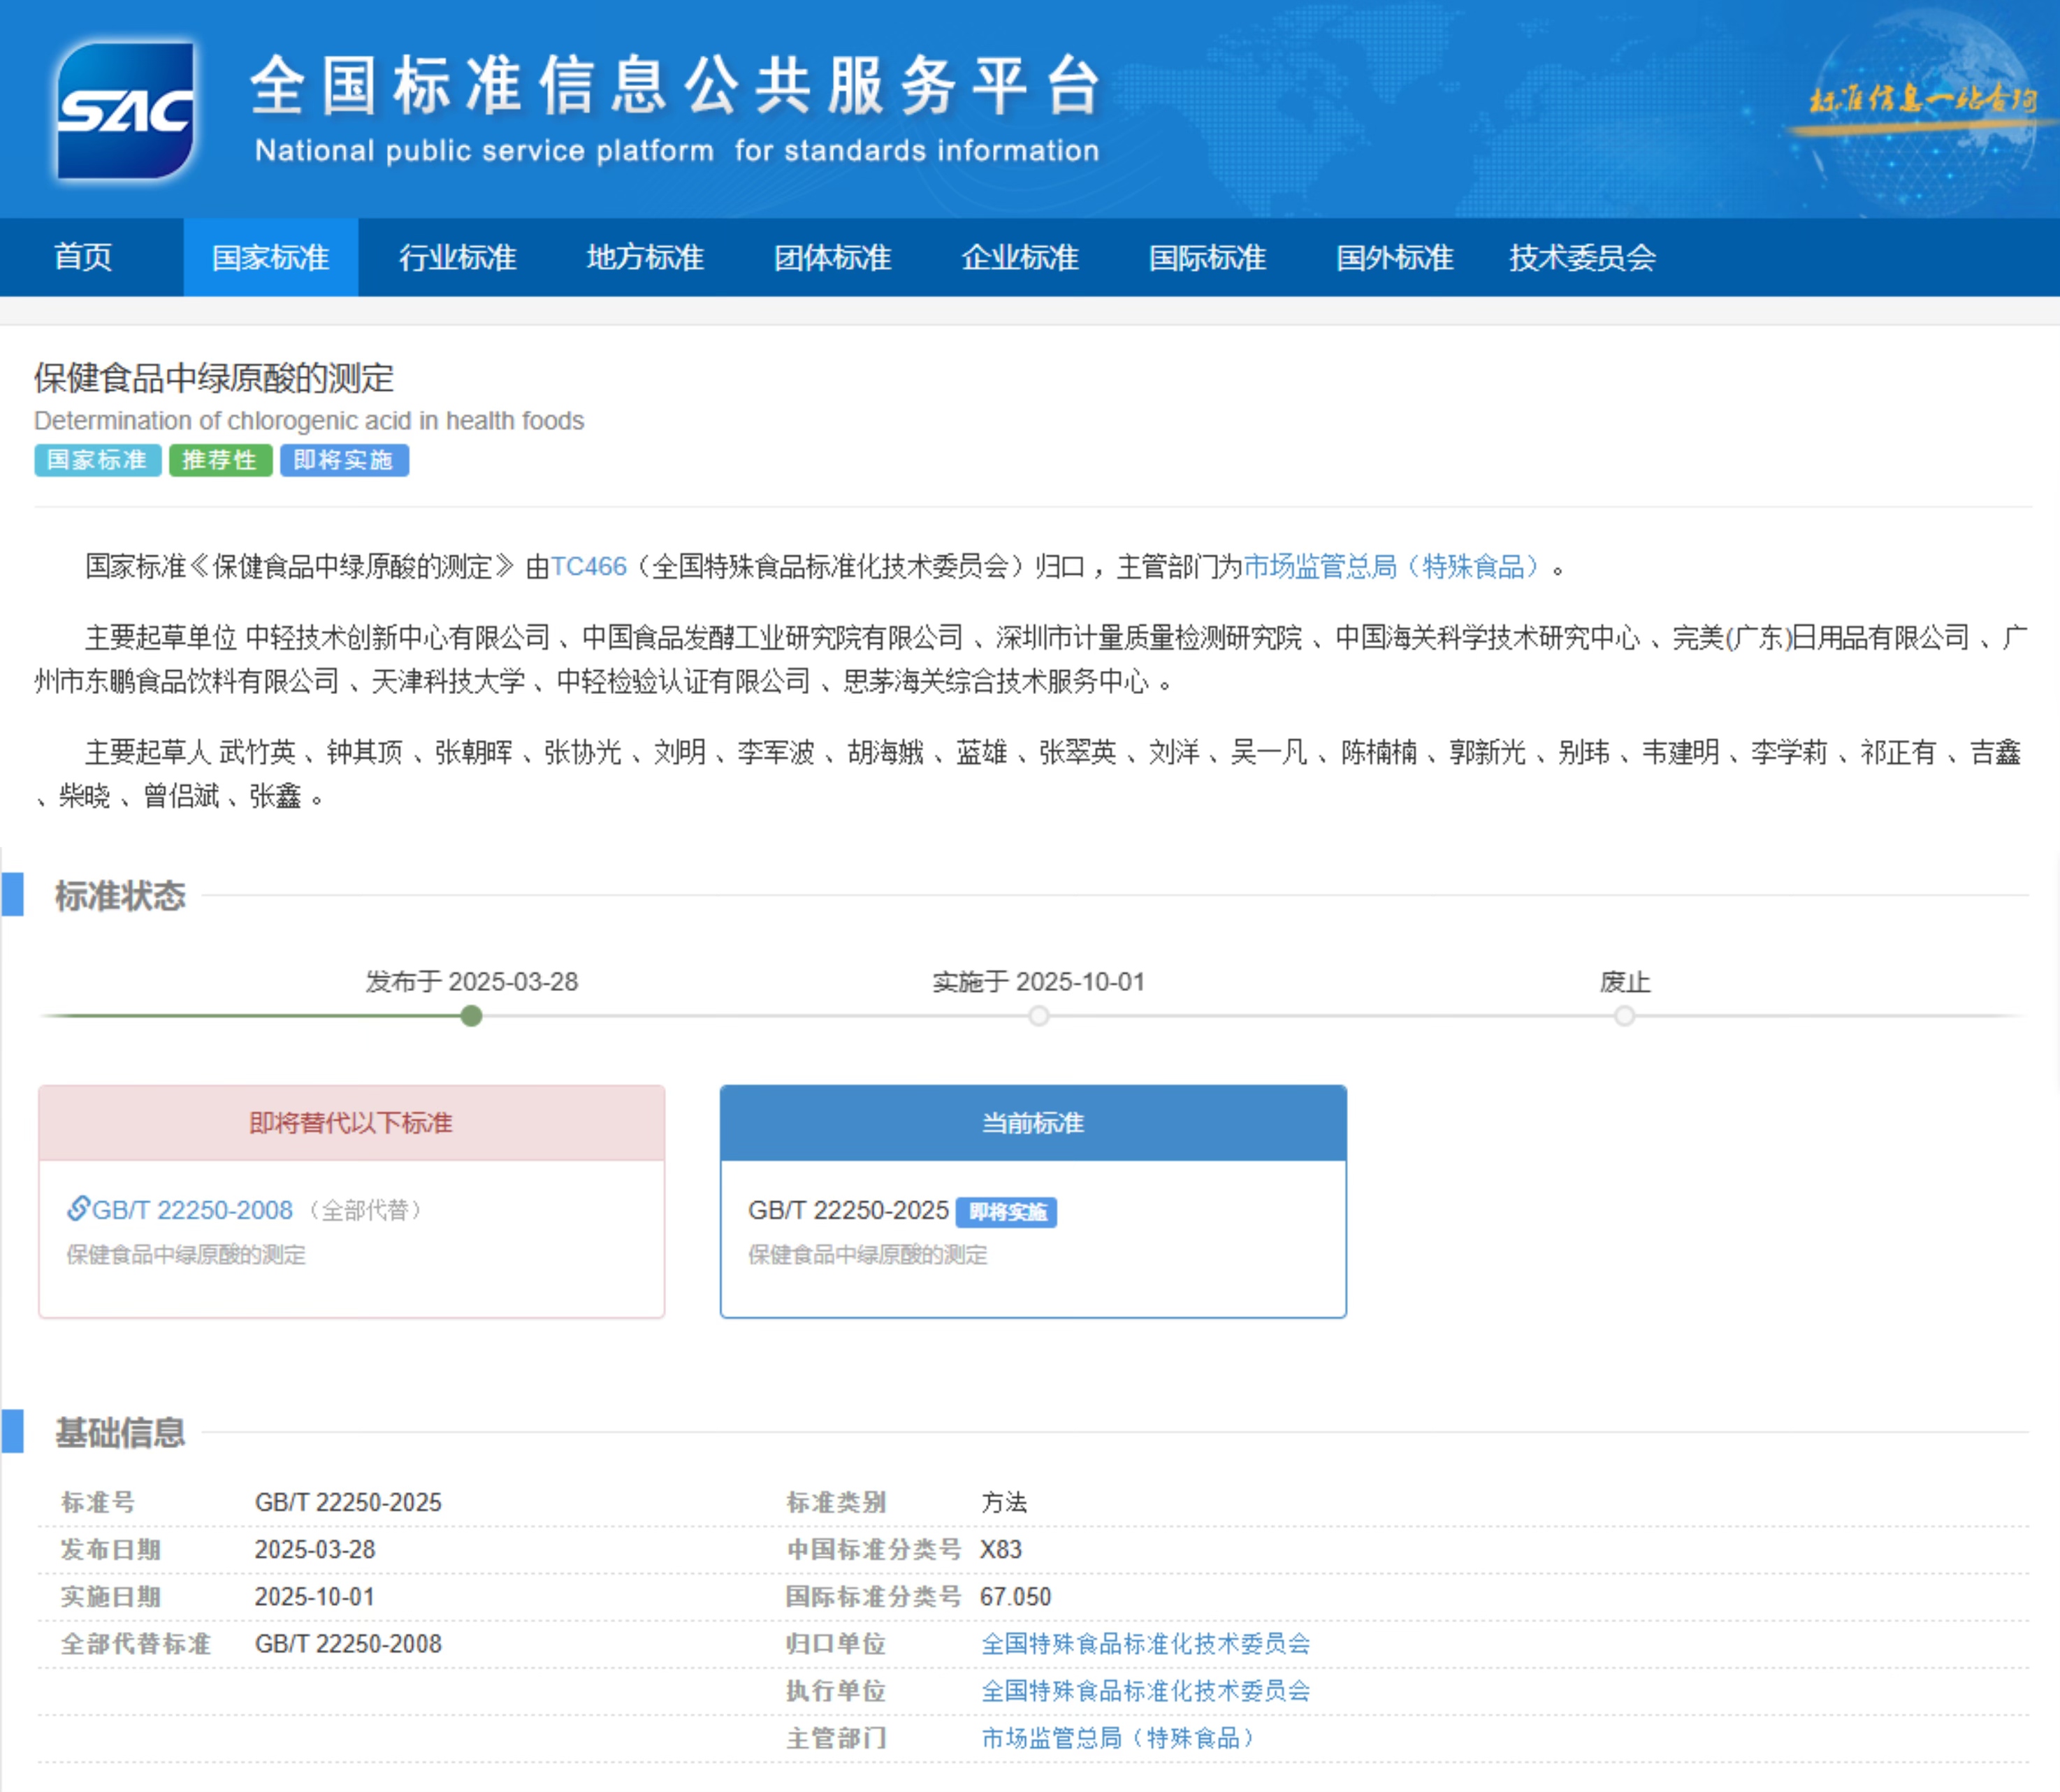Click the chain link icon beside GB/T 22250-2008
The image size is (2060, 1792).
pos(78,1209)
